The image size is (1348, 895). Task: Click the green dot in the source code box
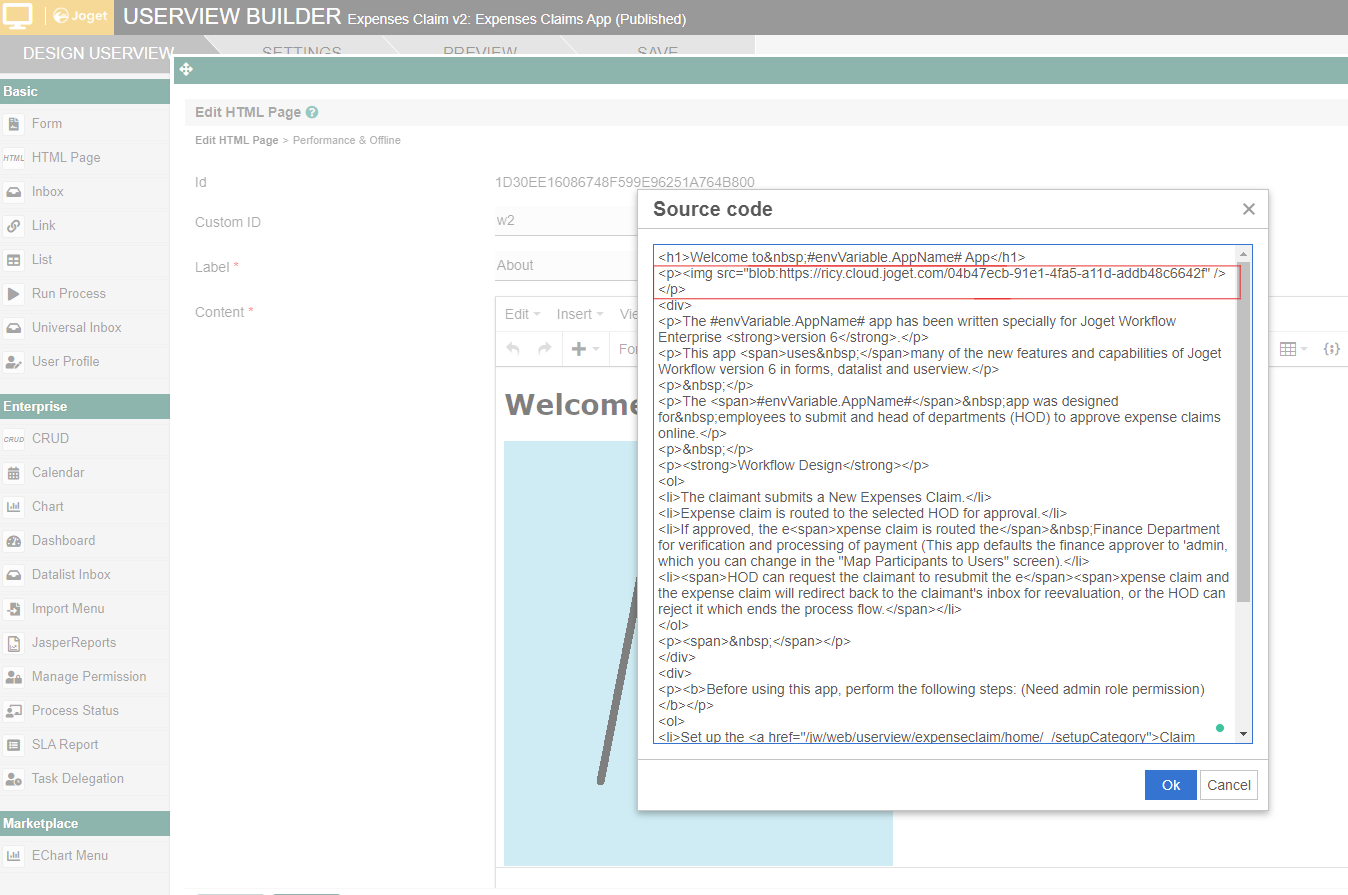point(1219,728)
